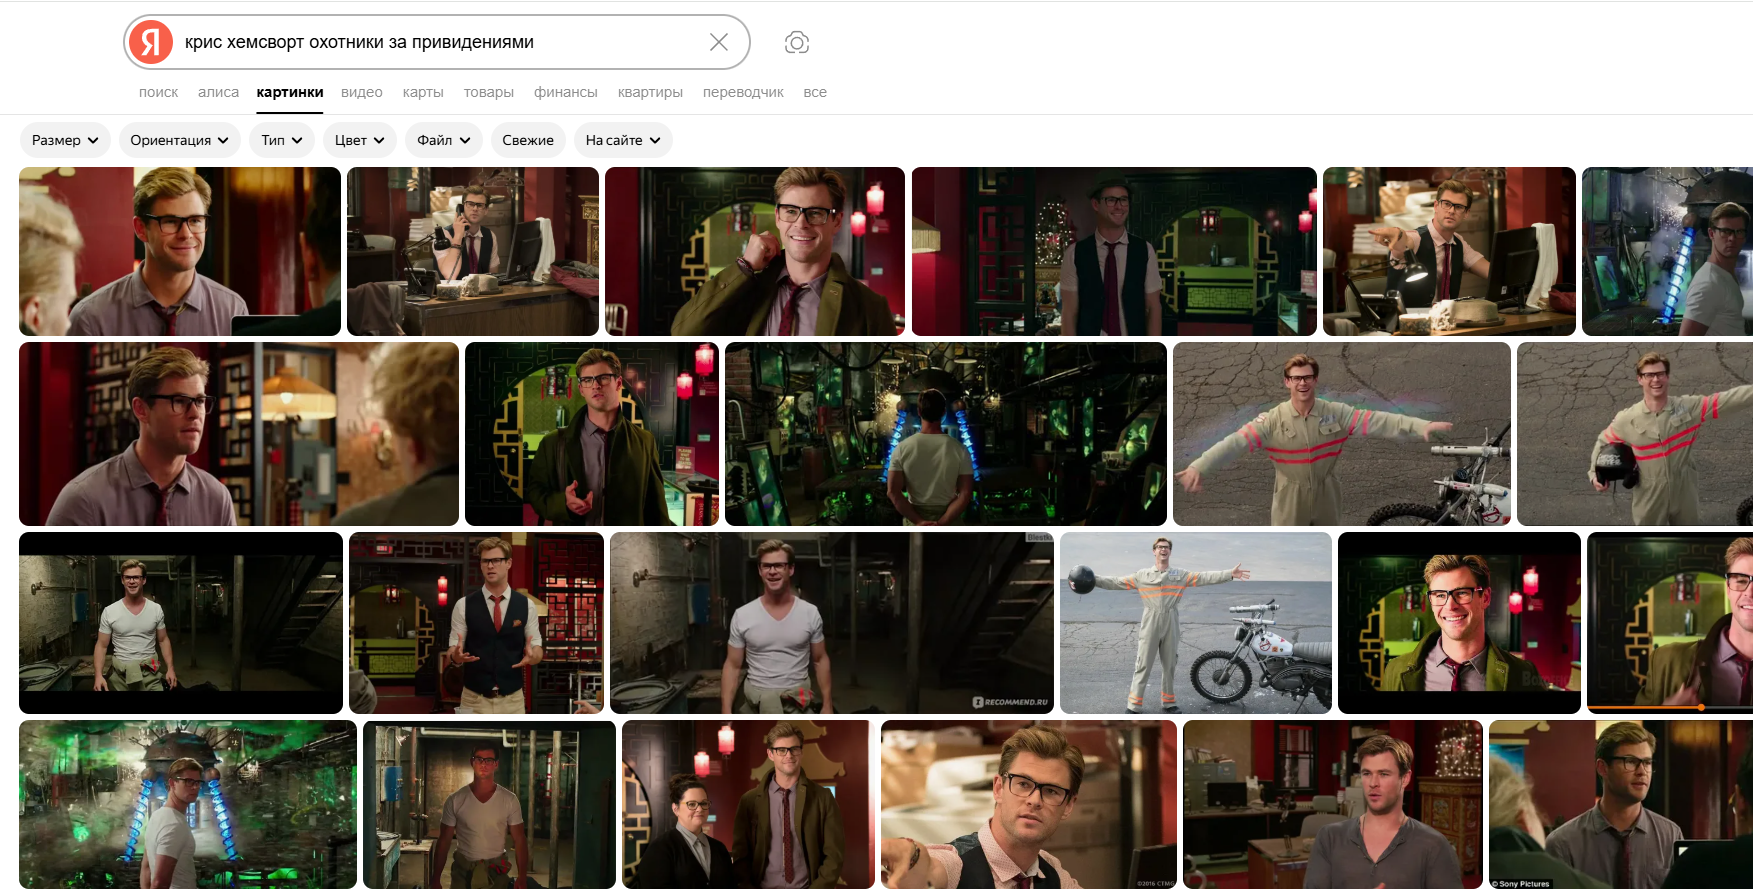Open thumbnail of man seen from behind in lab
This screenshot has width=1753, height=889.
(946, 434)
